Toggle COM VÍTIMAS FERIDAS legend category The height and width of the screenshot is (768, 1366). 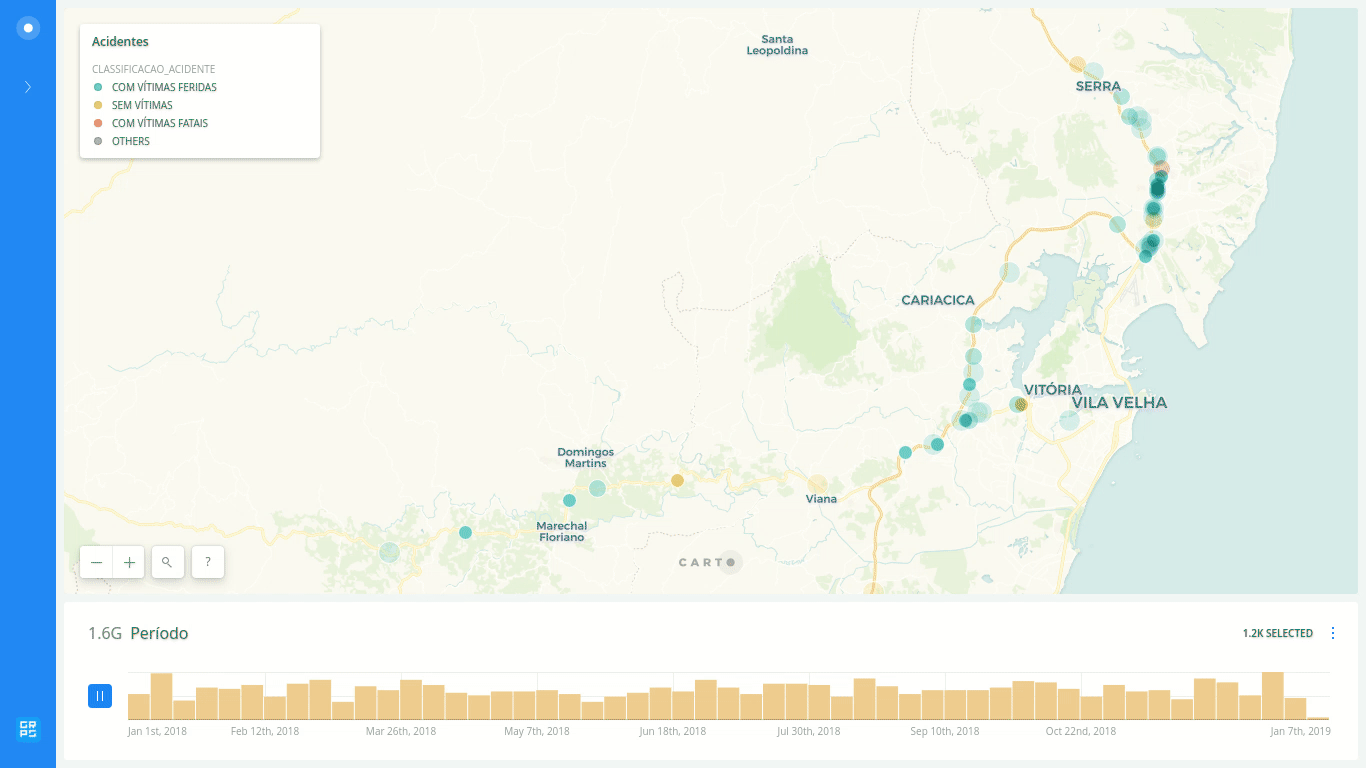pos(164,87)
